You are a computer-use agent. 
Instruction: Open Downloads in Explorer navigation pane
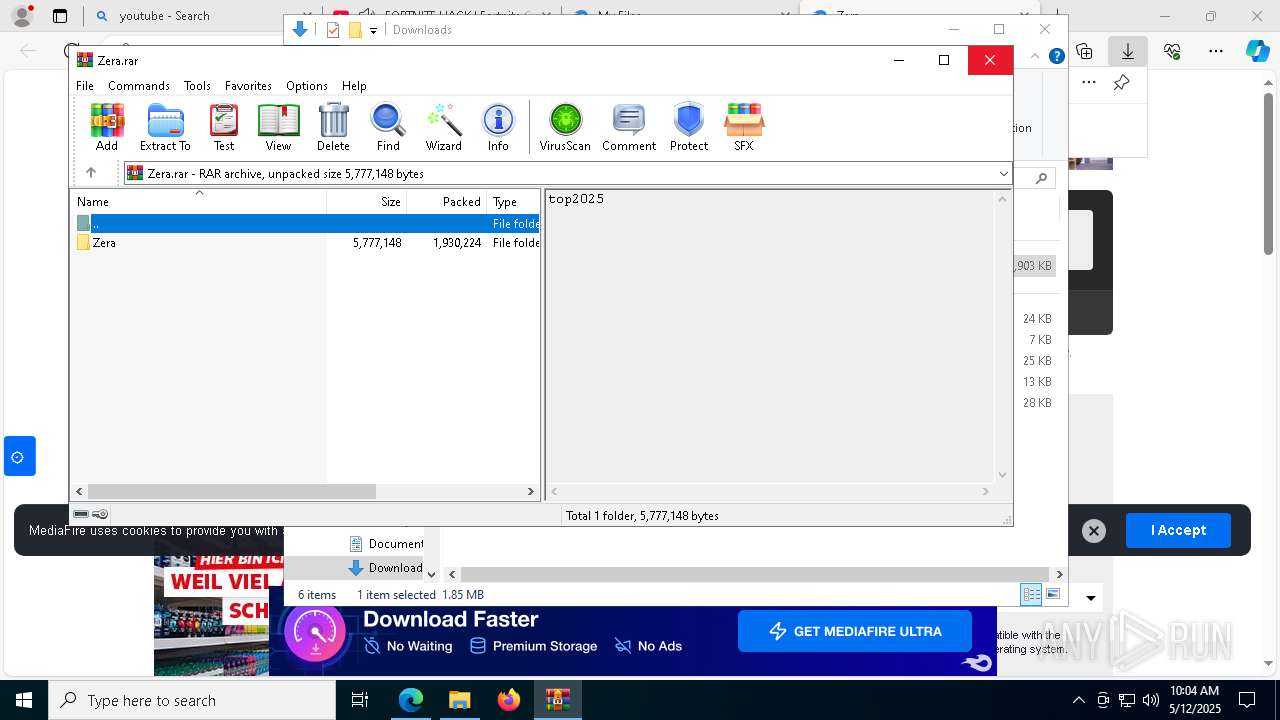[x=386, y=568]
